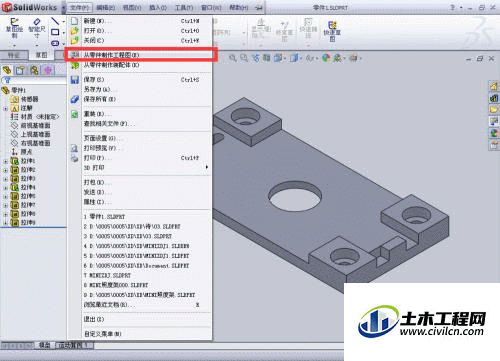The height and width of the screenshot is (361, 500).
Task: Select the slot sketch tool
Action: (55, 43)
